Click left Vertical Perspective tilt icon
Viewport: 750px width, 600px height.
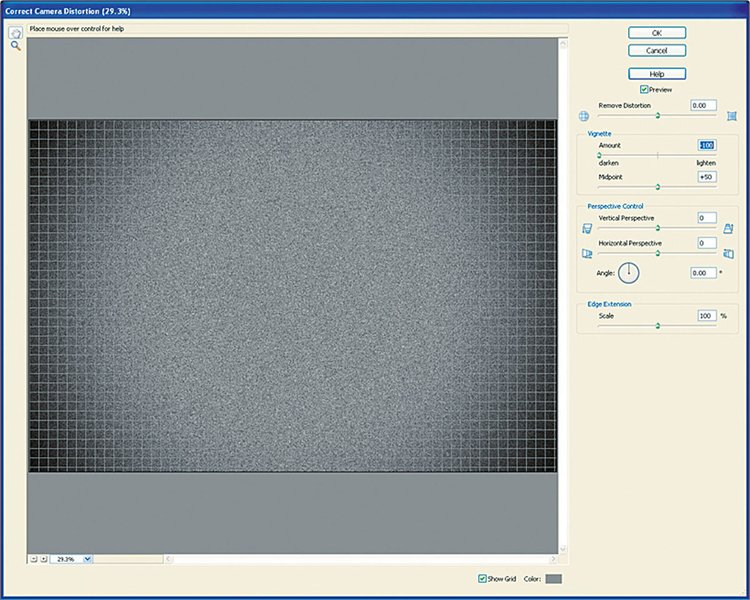coord(587,229)
